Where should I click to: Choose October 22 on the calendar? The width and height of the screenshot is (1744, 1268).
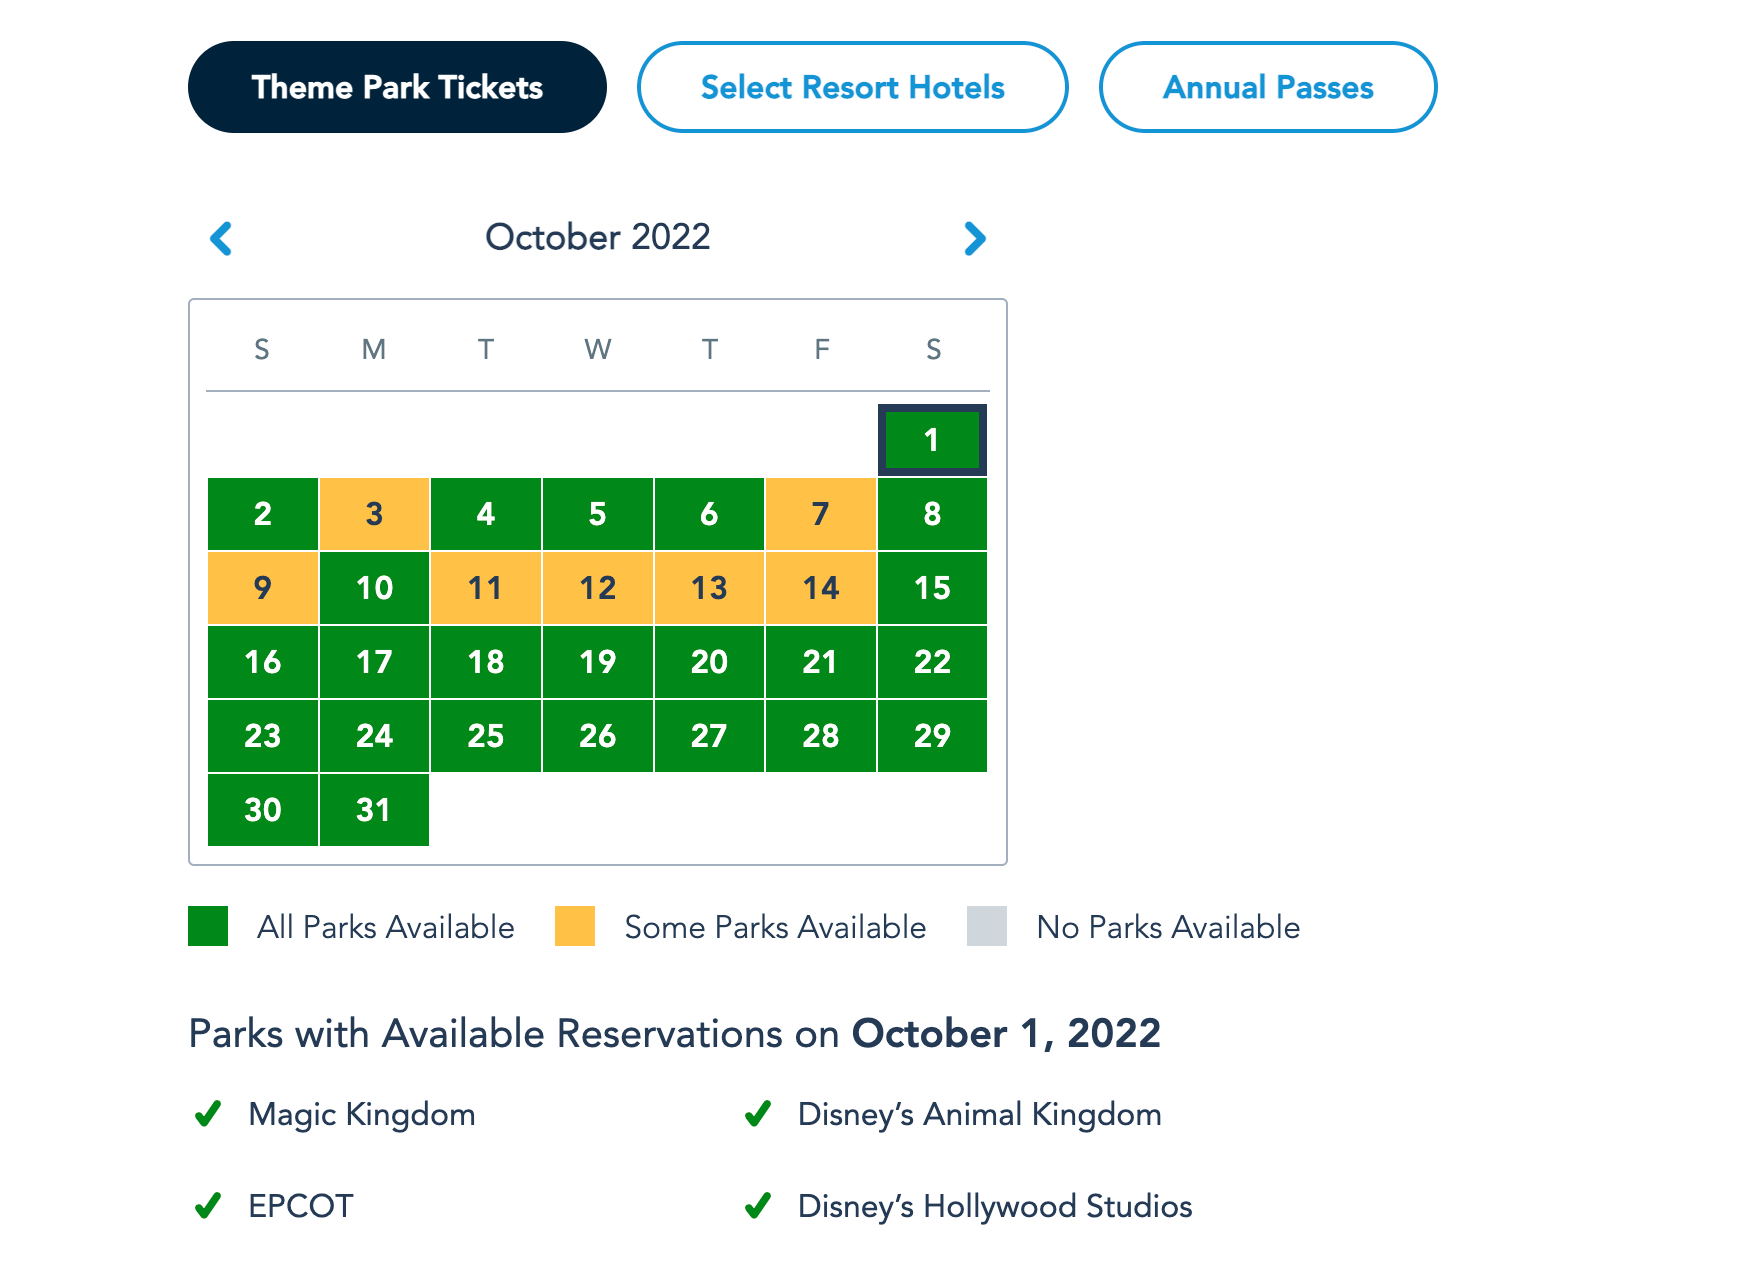[x=932, y=662]
